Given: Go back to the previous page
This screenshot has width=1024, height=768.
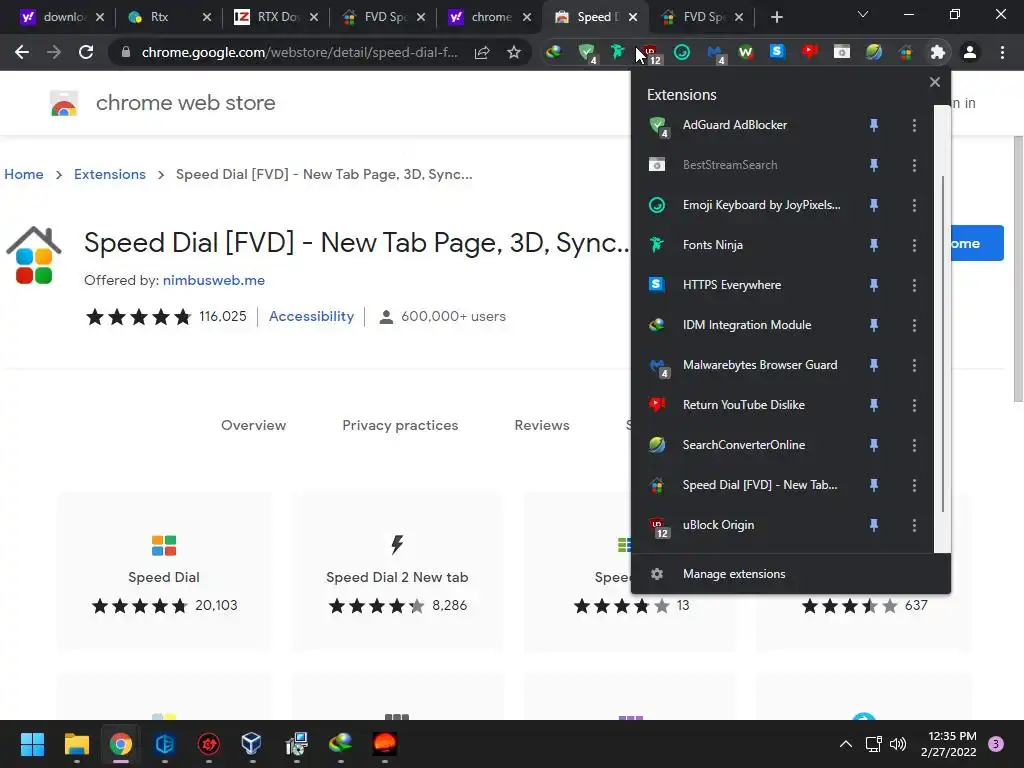Looking at the screenshot, I should click(22, 52).
